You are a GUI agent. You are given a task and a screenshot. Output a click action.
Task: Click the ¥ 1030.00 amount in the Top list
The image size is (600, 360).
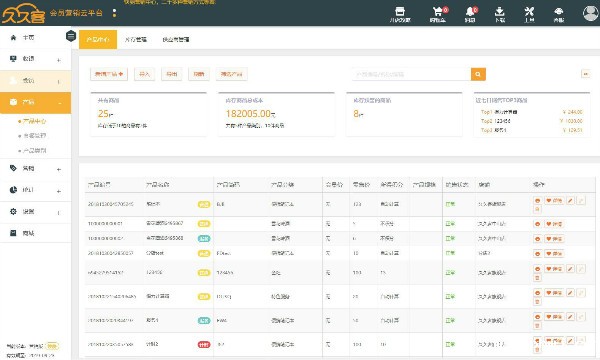click(571, 121)
